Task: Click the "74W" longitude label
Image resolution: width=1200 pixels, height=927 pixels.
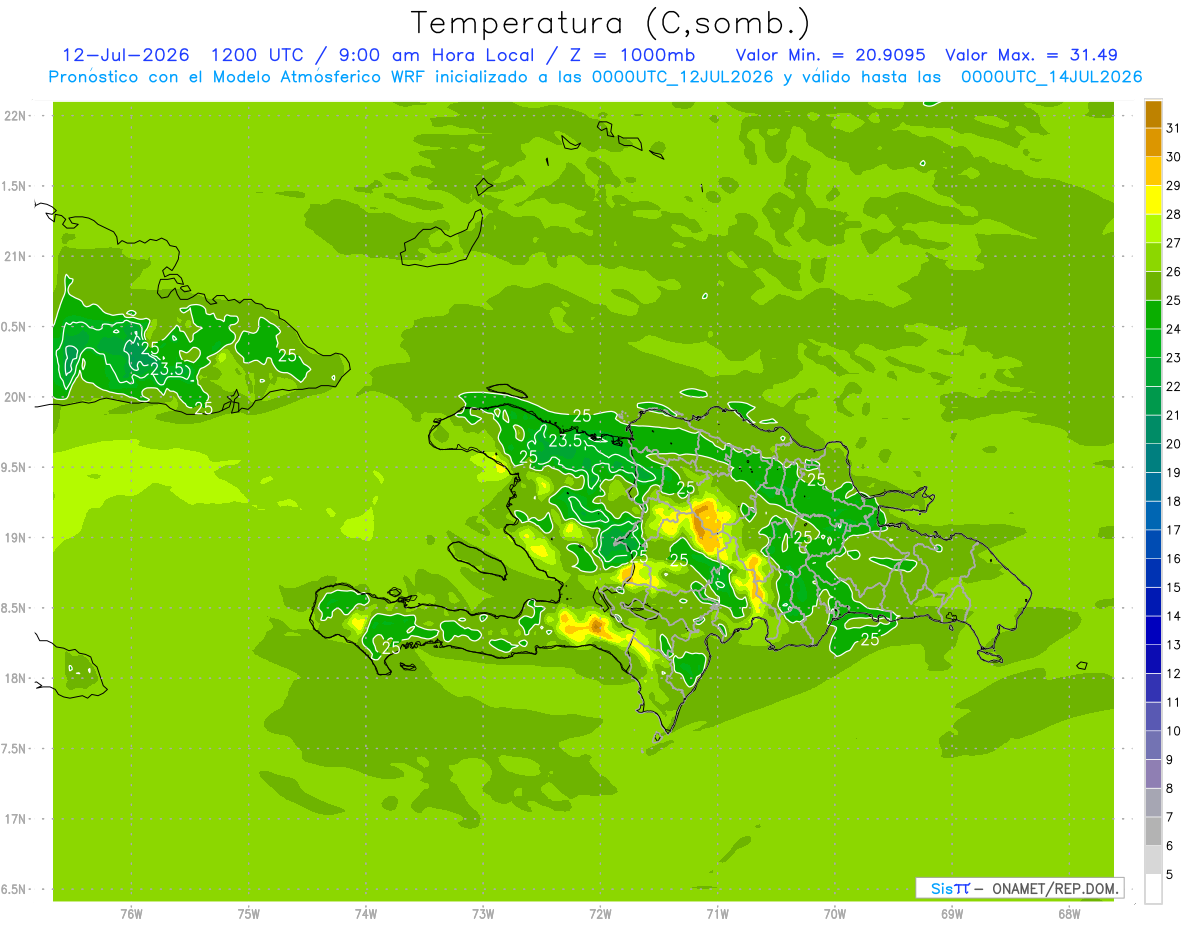Action: [x=366, y=914]
